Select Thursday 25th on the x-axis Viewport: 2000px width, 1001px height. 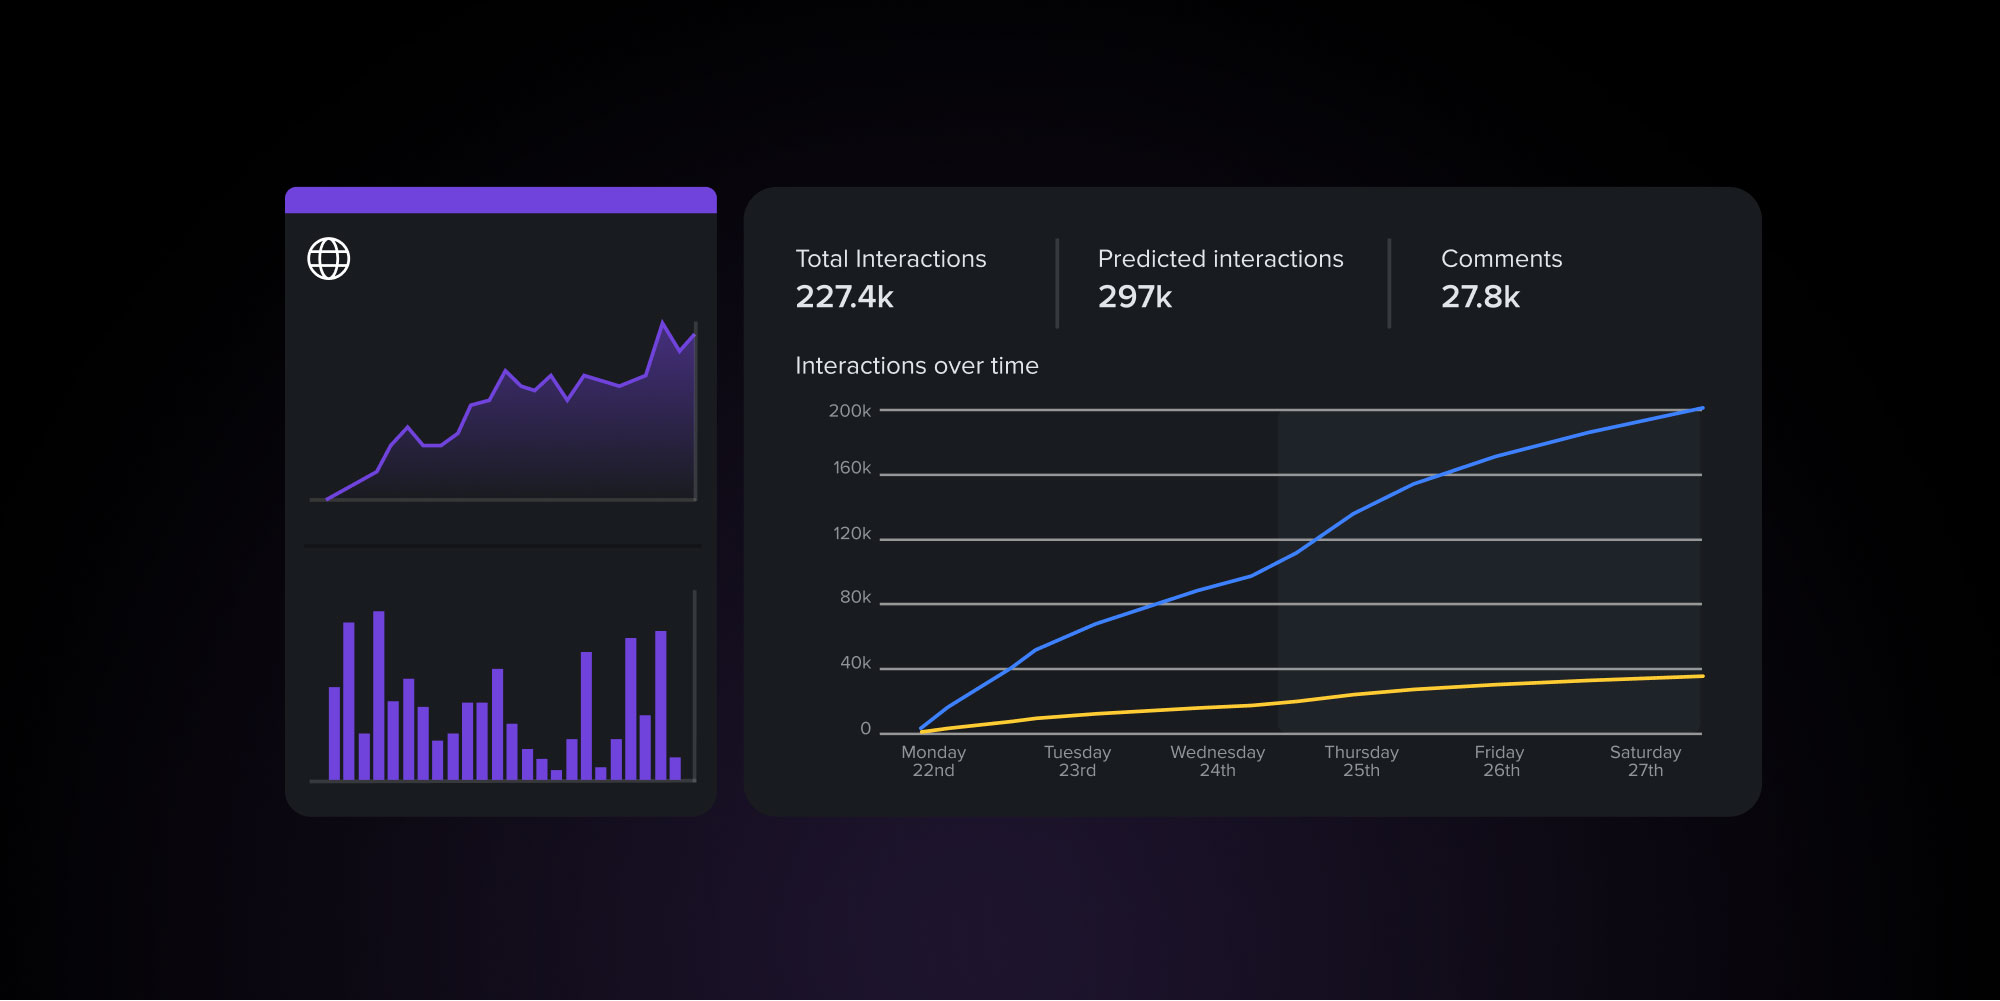tap(1361, 761)
